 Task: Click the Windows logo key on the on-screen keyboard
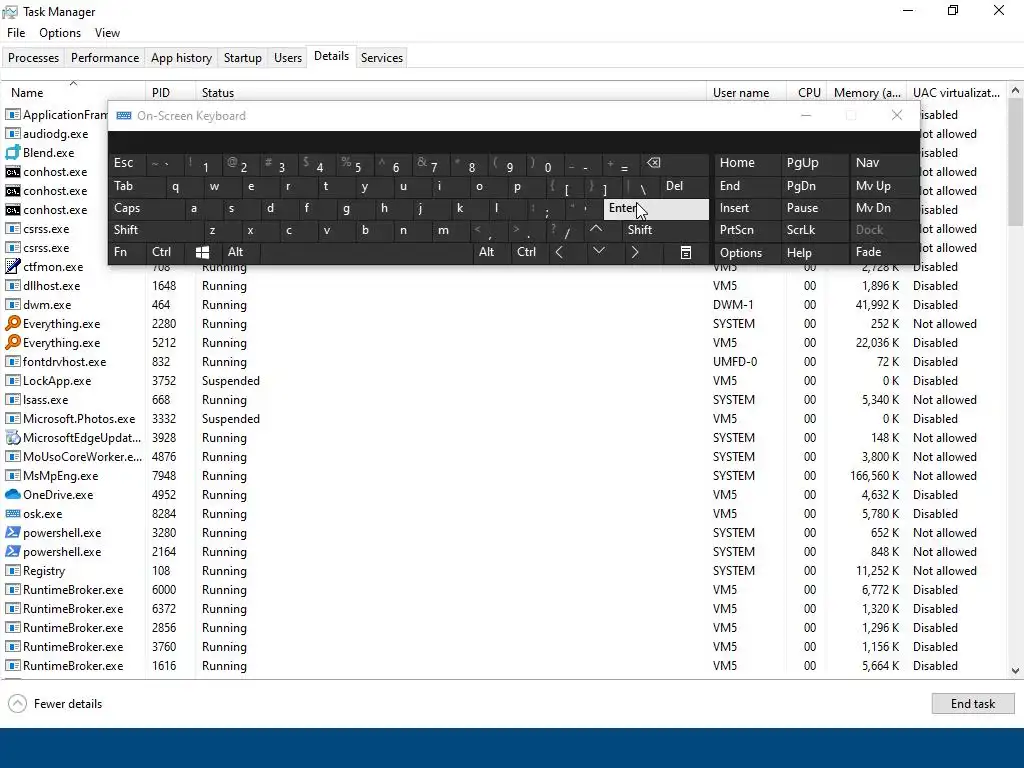(202, 252)
